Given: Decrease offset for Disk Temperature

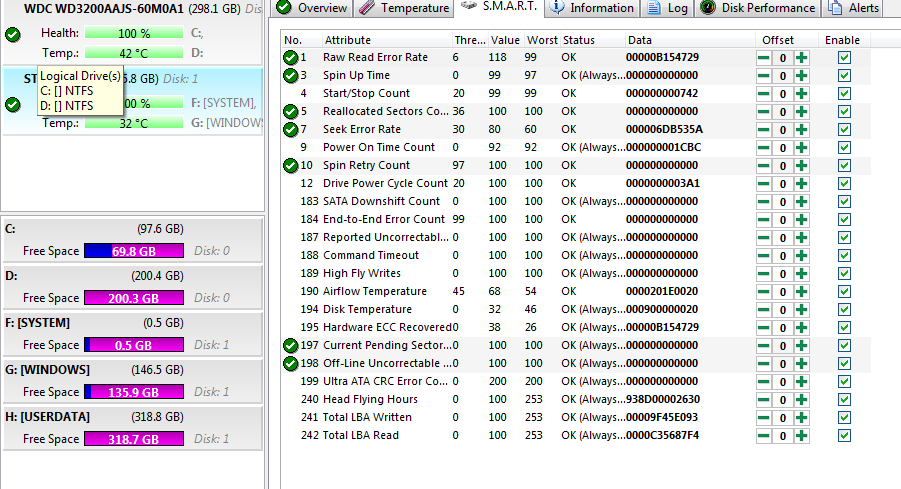Looking at the screenshot, I should tap(763, 310).
